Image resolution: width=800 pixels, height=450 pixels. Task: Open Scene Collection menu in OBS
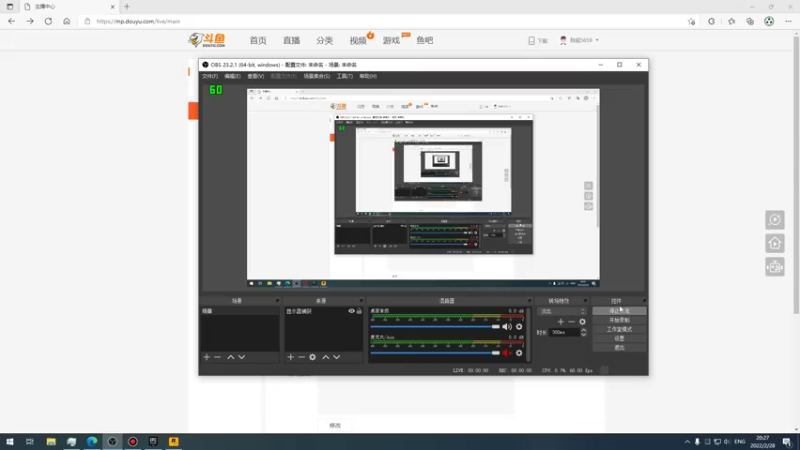click(x=316, y=76)
